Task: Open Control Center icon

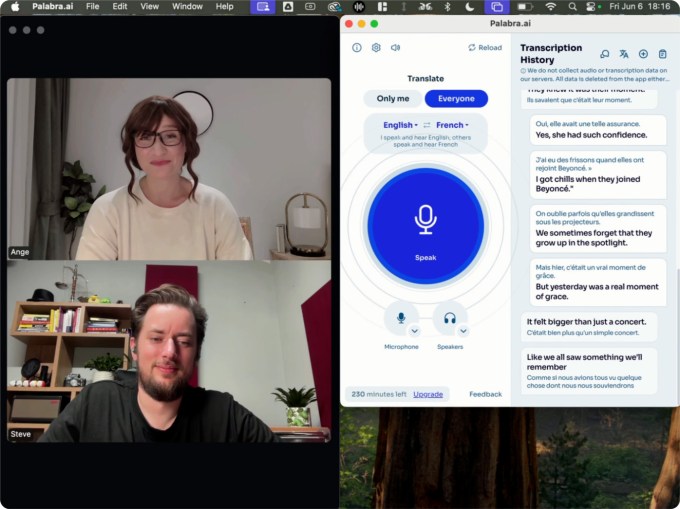Action: pyautogui.click(x=593, y=7)
